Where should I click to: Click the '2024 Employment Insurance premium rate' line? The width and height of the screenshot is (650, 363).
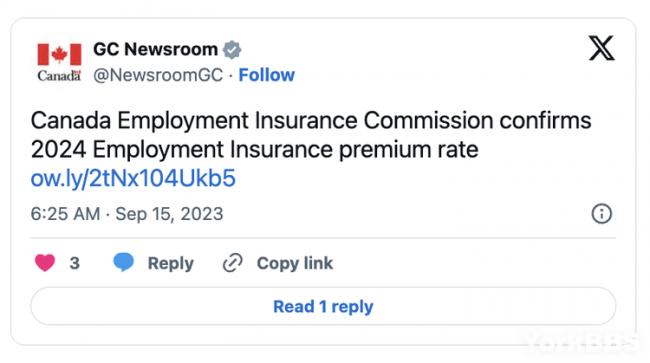pyautogui.click(x=255, y=150)
